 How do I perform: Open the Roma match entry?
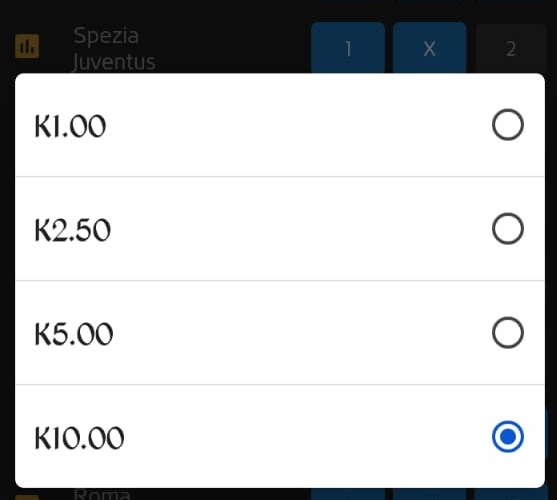click(x=102, y=494)
